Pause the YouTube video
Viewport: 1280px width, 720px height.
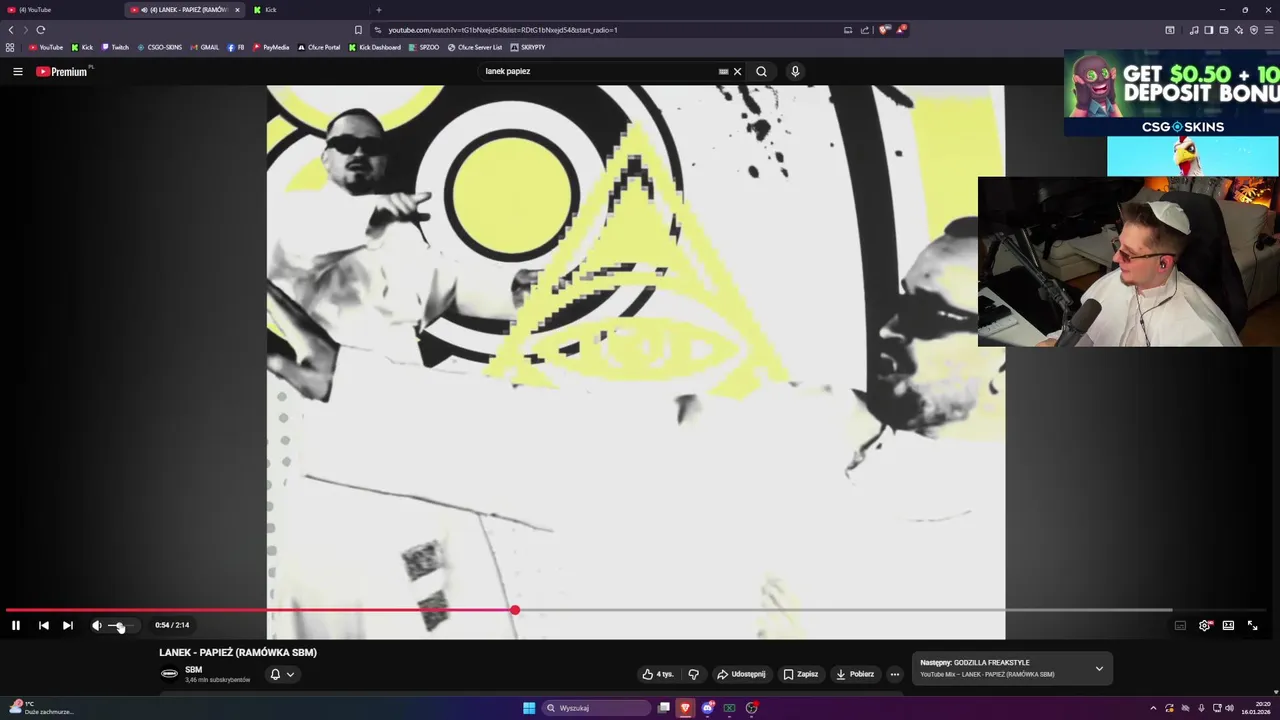coord(16,625)
